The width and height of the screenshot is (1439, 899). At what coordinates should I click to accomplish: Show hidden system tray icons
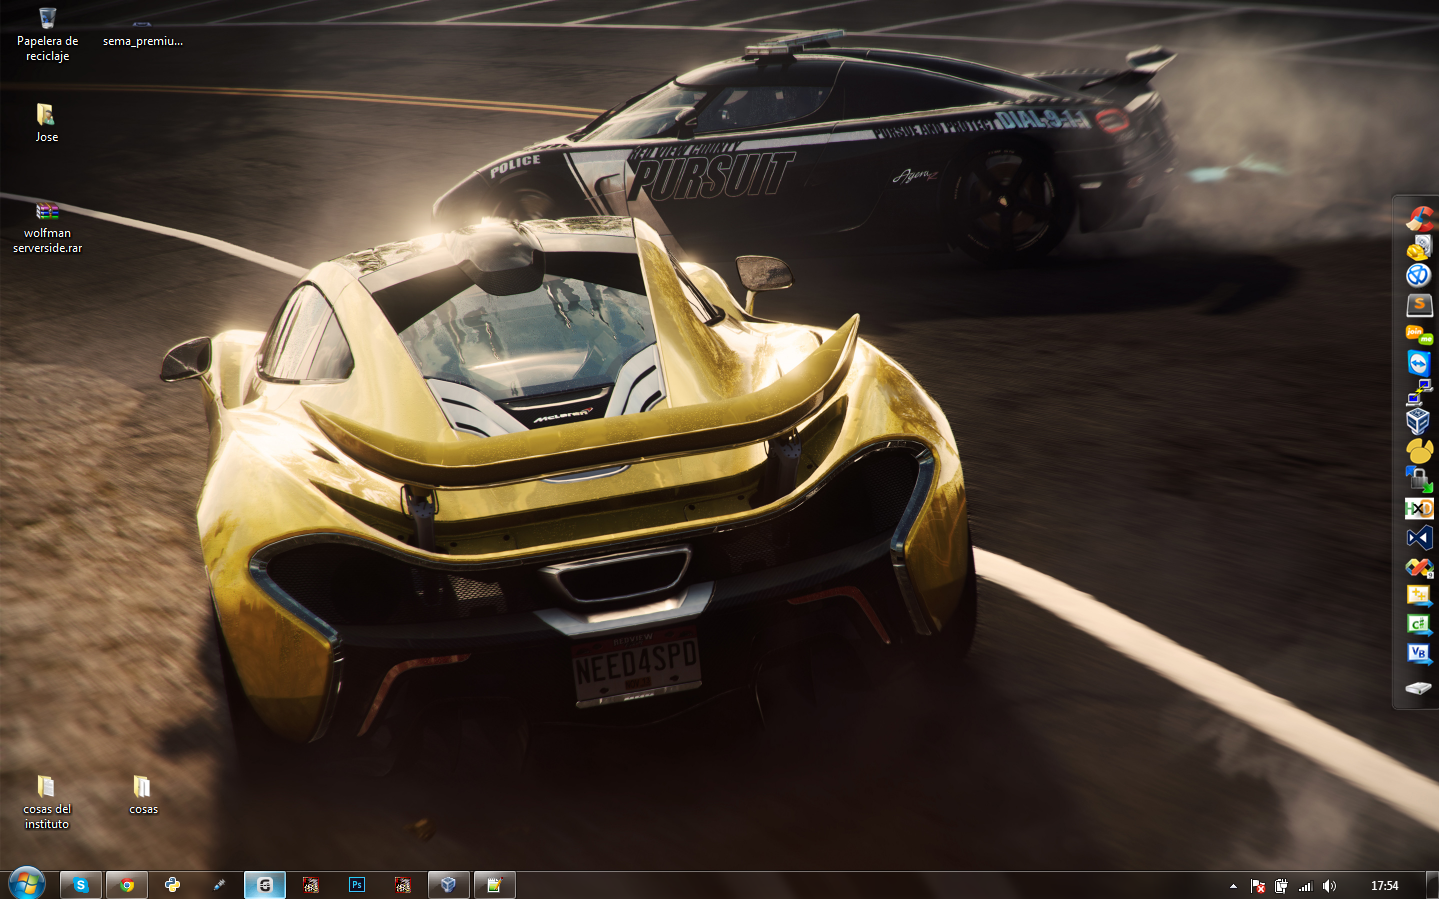[1233, 886]
